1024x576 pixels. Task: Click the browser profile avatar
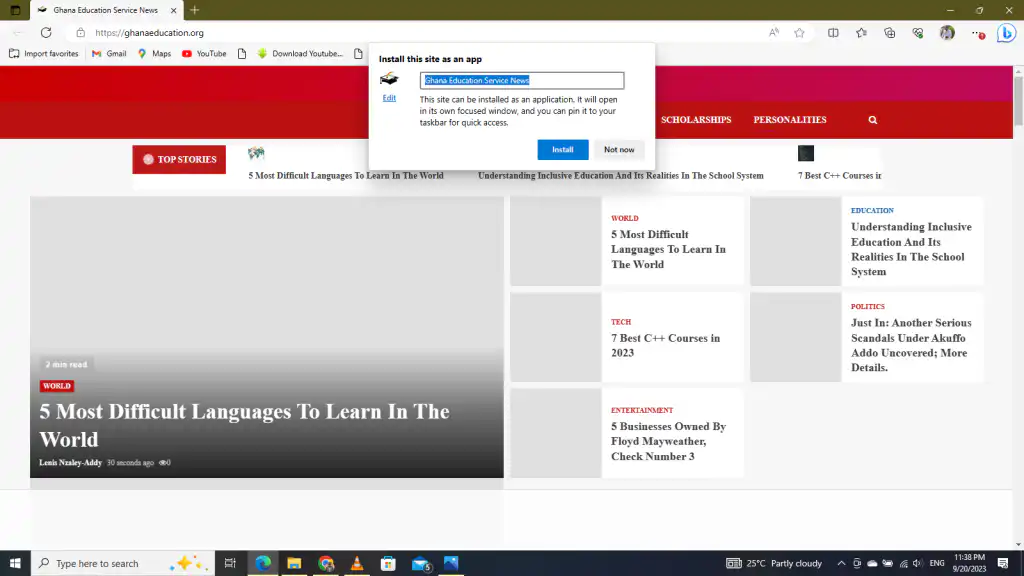(946, 33)
